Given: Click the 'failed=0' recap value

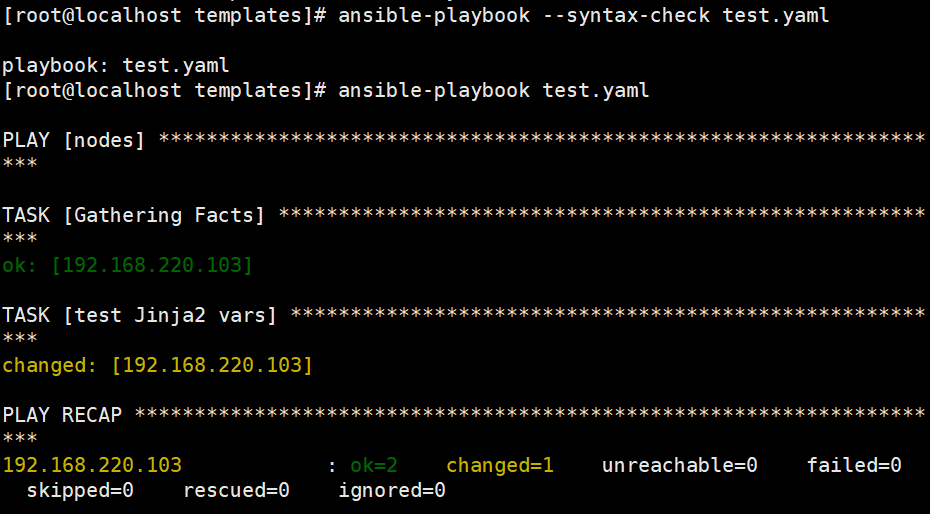Looking at the screenshot, I should tap(853, 465).
